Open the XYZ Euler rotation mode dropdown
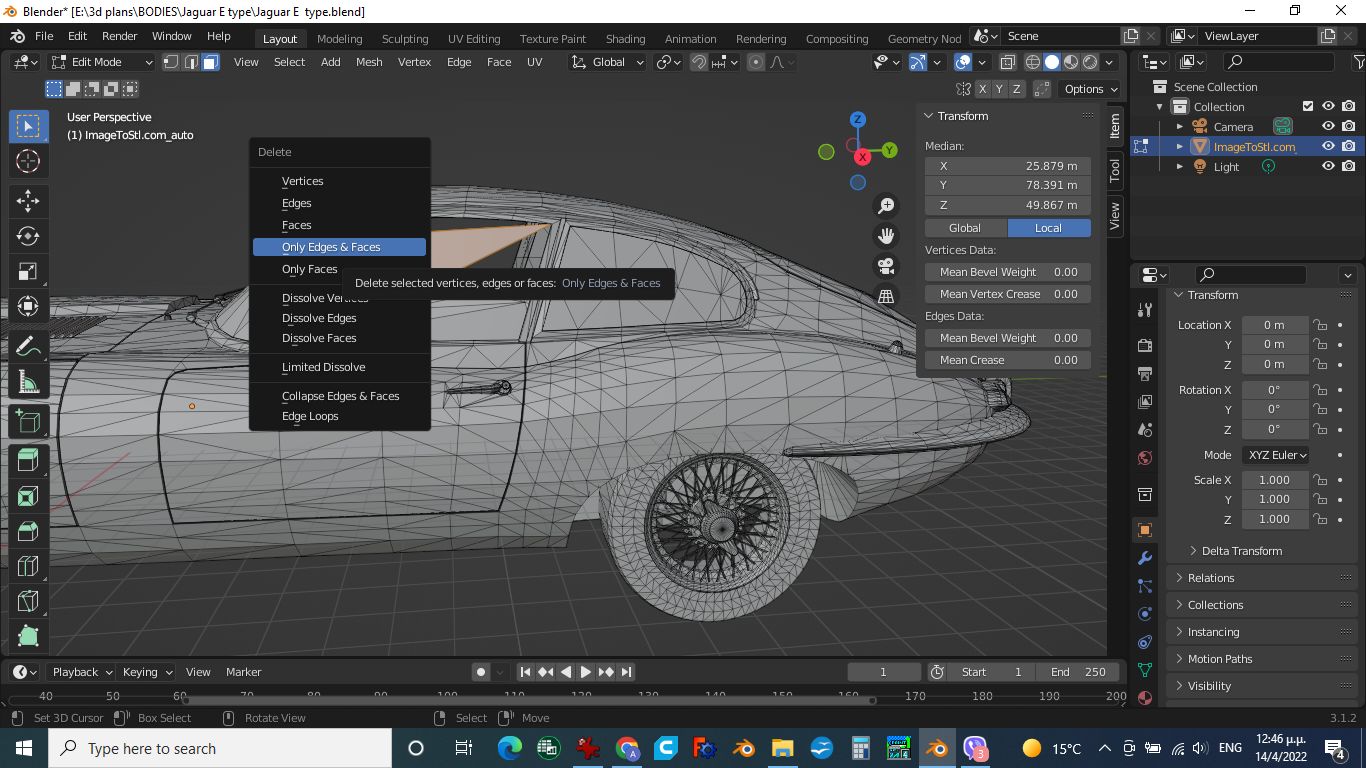Viewport: 1366px width, 768px height. point(1277,455)
